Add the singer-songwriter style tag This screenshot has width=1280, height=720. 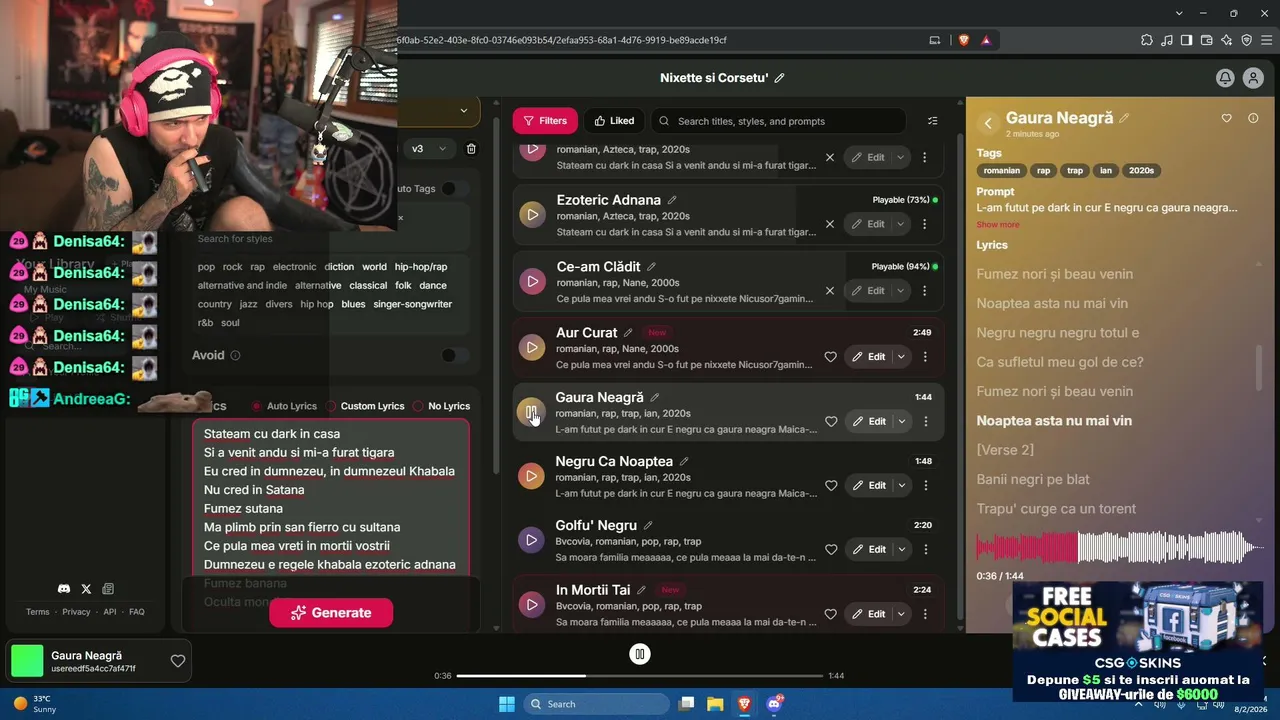[413, 304]
